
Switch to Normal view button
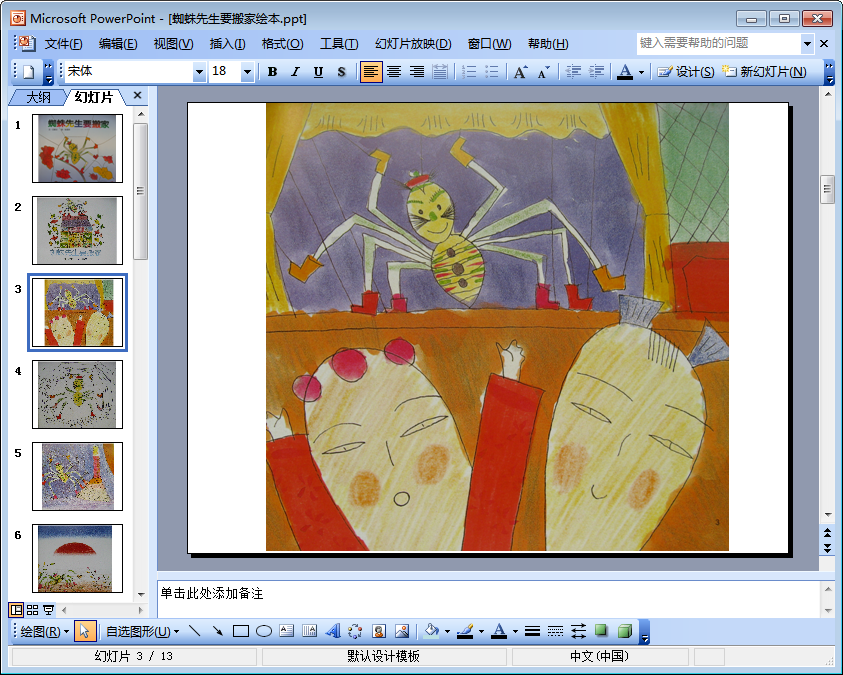[x=16, y=609]
